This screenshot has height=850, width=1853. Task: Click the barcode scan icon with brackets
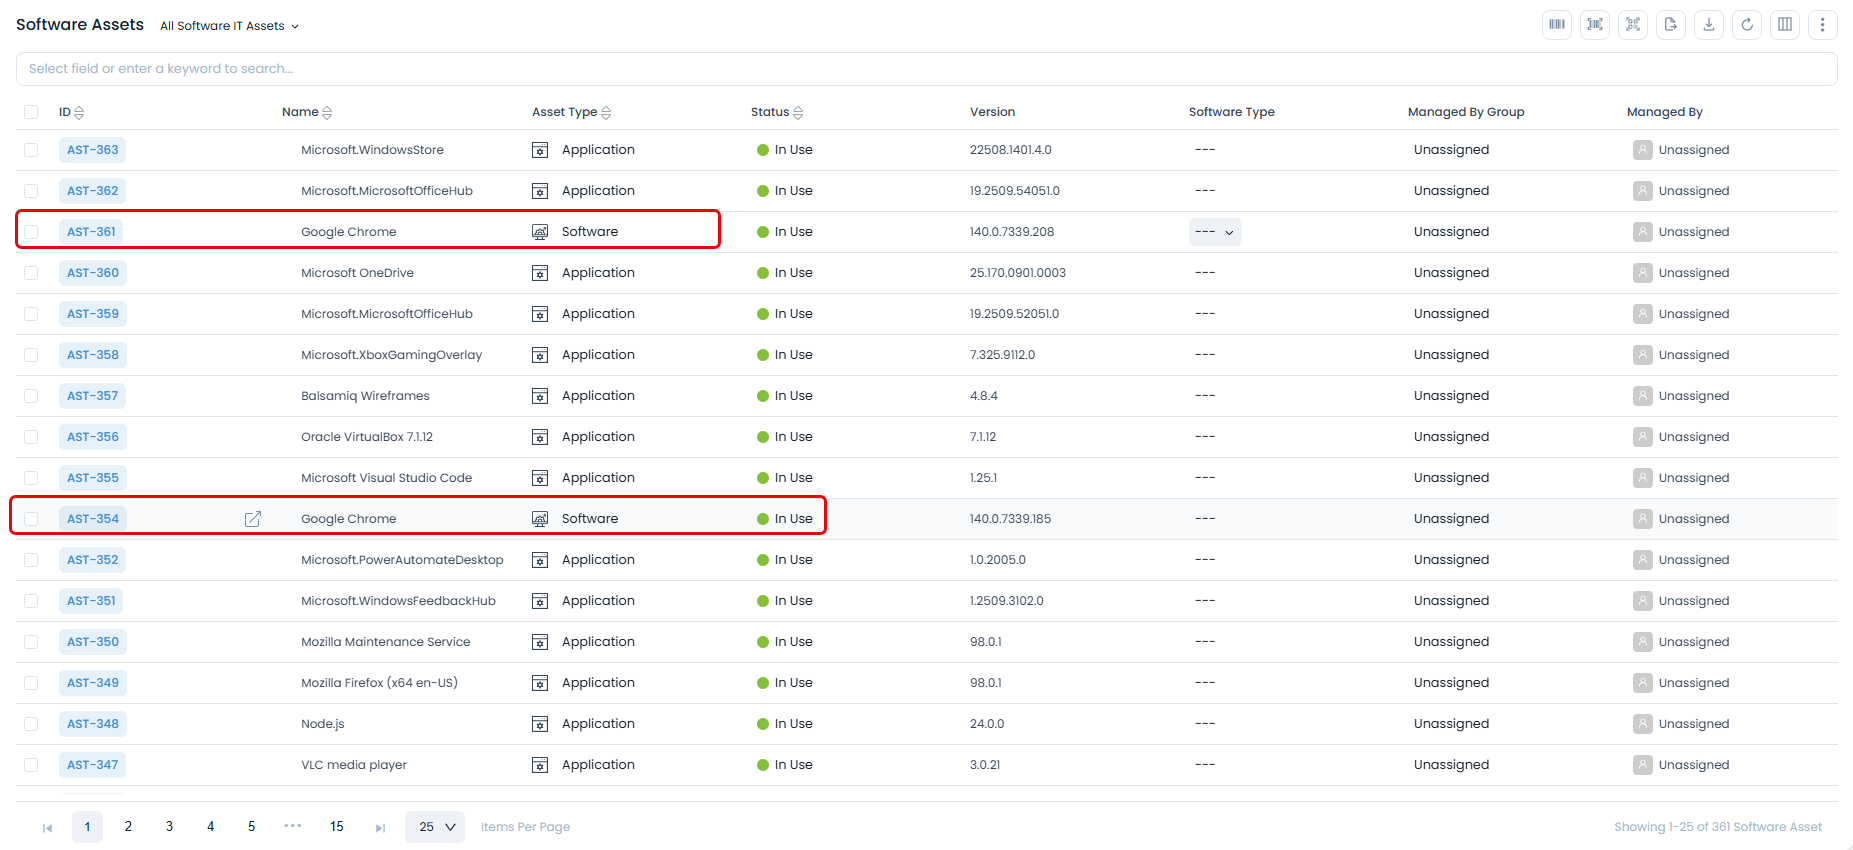pos(1595,25)
